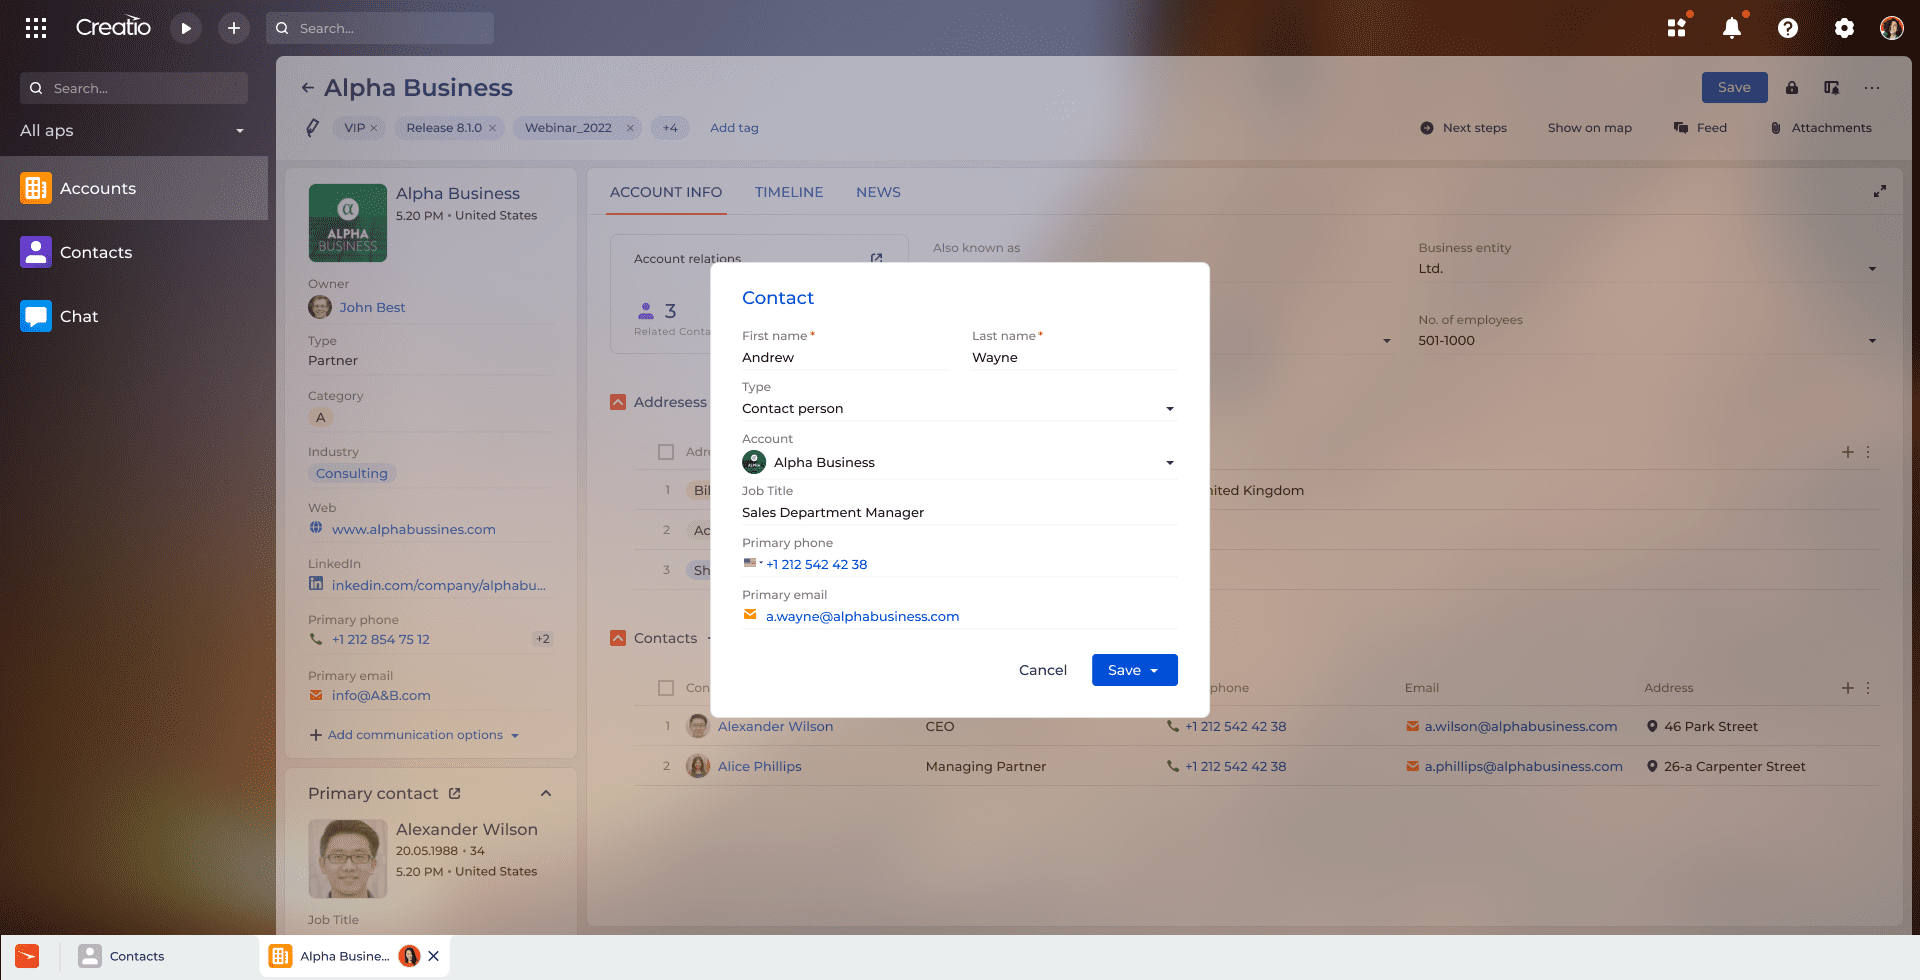The image size is (1920, 980).
Task: Open the page designer icon next to lock
Action: (1832, 88)
